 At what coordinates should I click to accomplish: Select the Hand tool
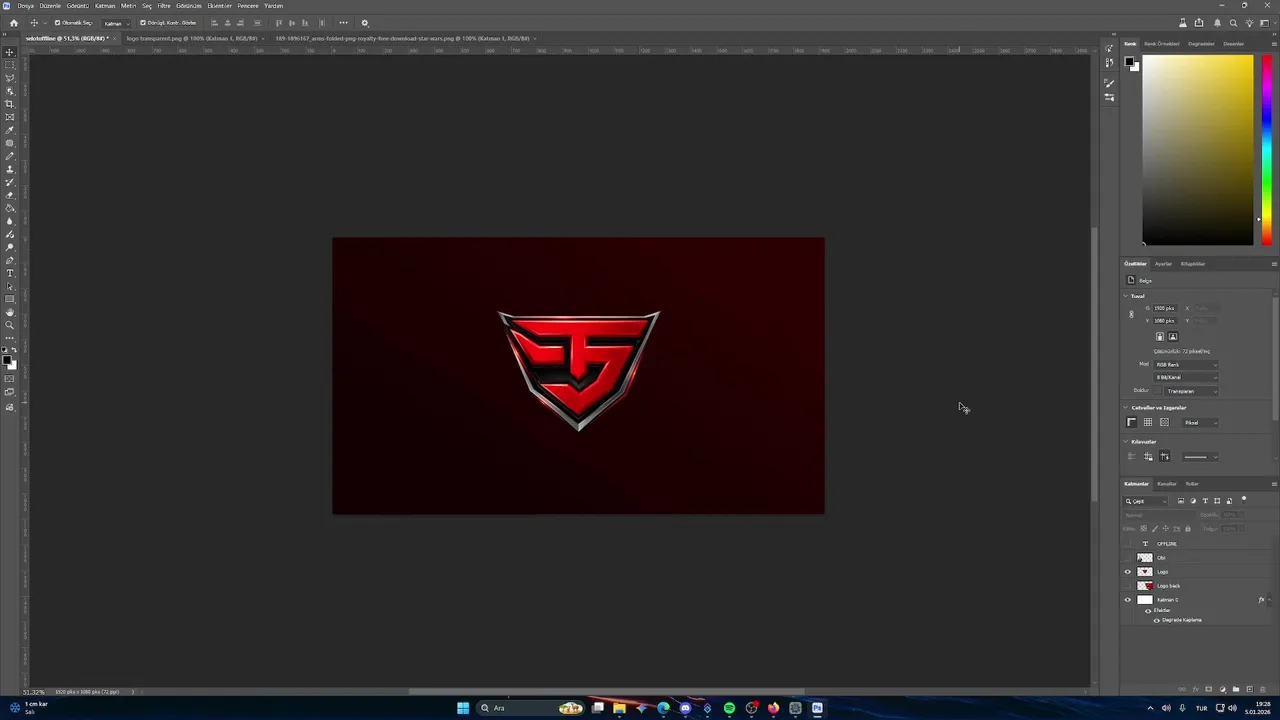tap(10, 312)
